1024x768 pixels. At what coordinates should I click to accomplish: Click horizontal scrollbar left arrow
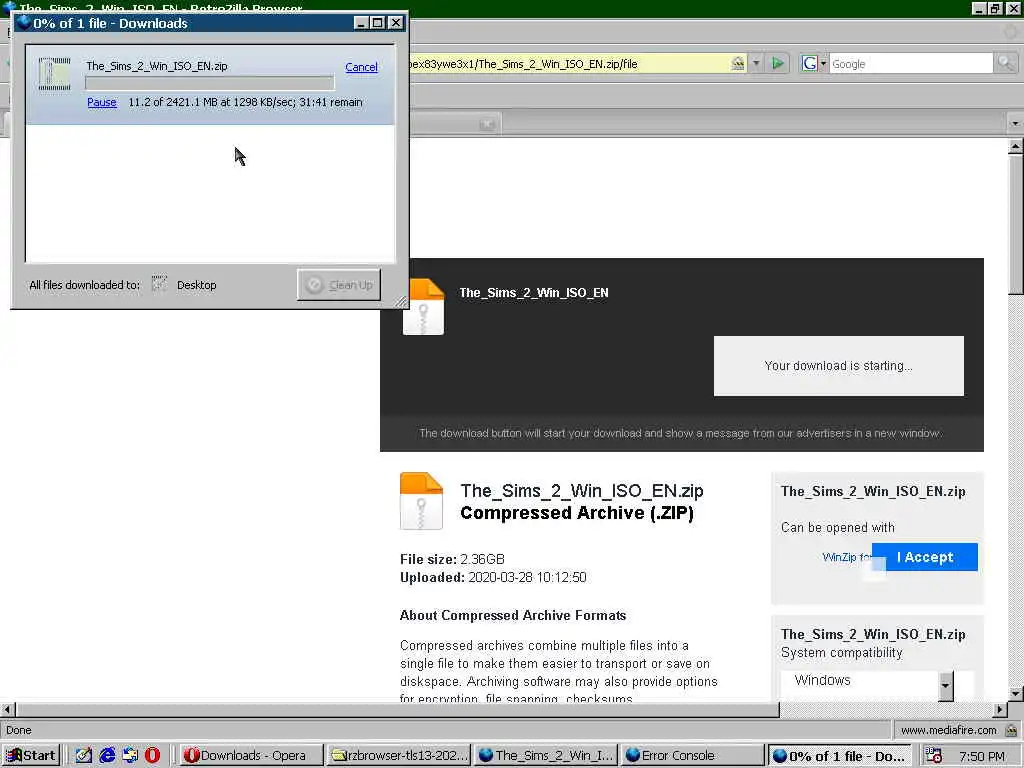coord(7,709)
